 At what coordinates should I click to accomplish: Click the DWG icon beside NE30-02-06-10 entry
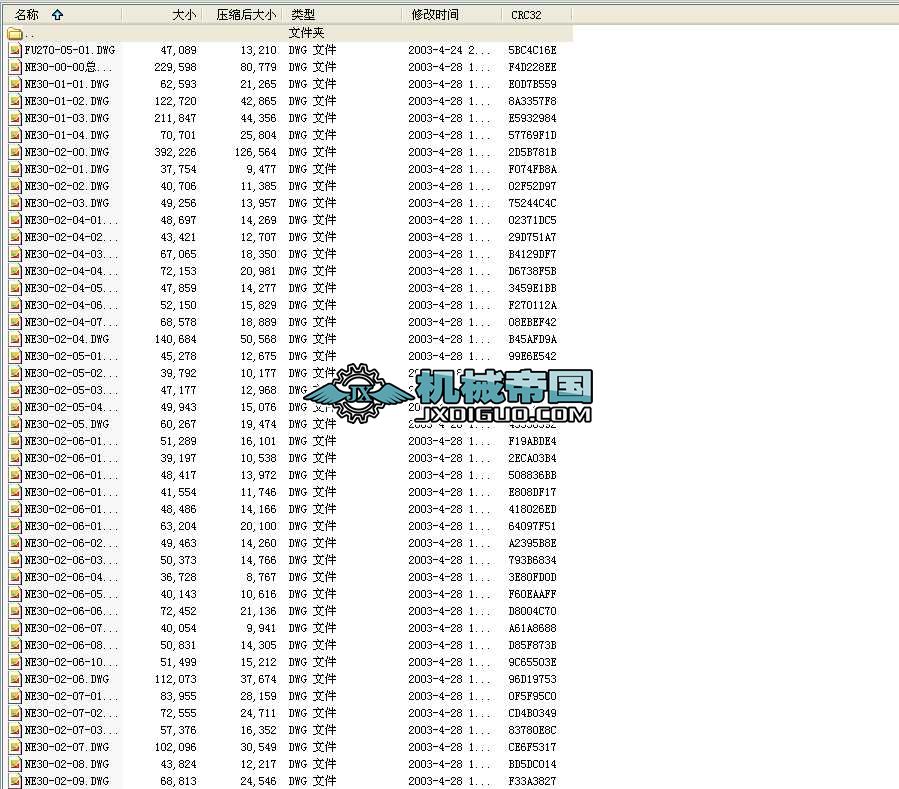pos(15,661)
